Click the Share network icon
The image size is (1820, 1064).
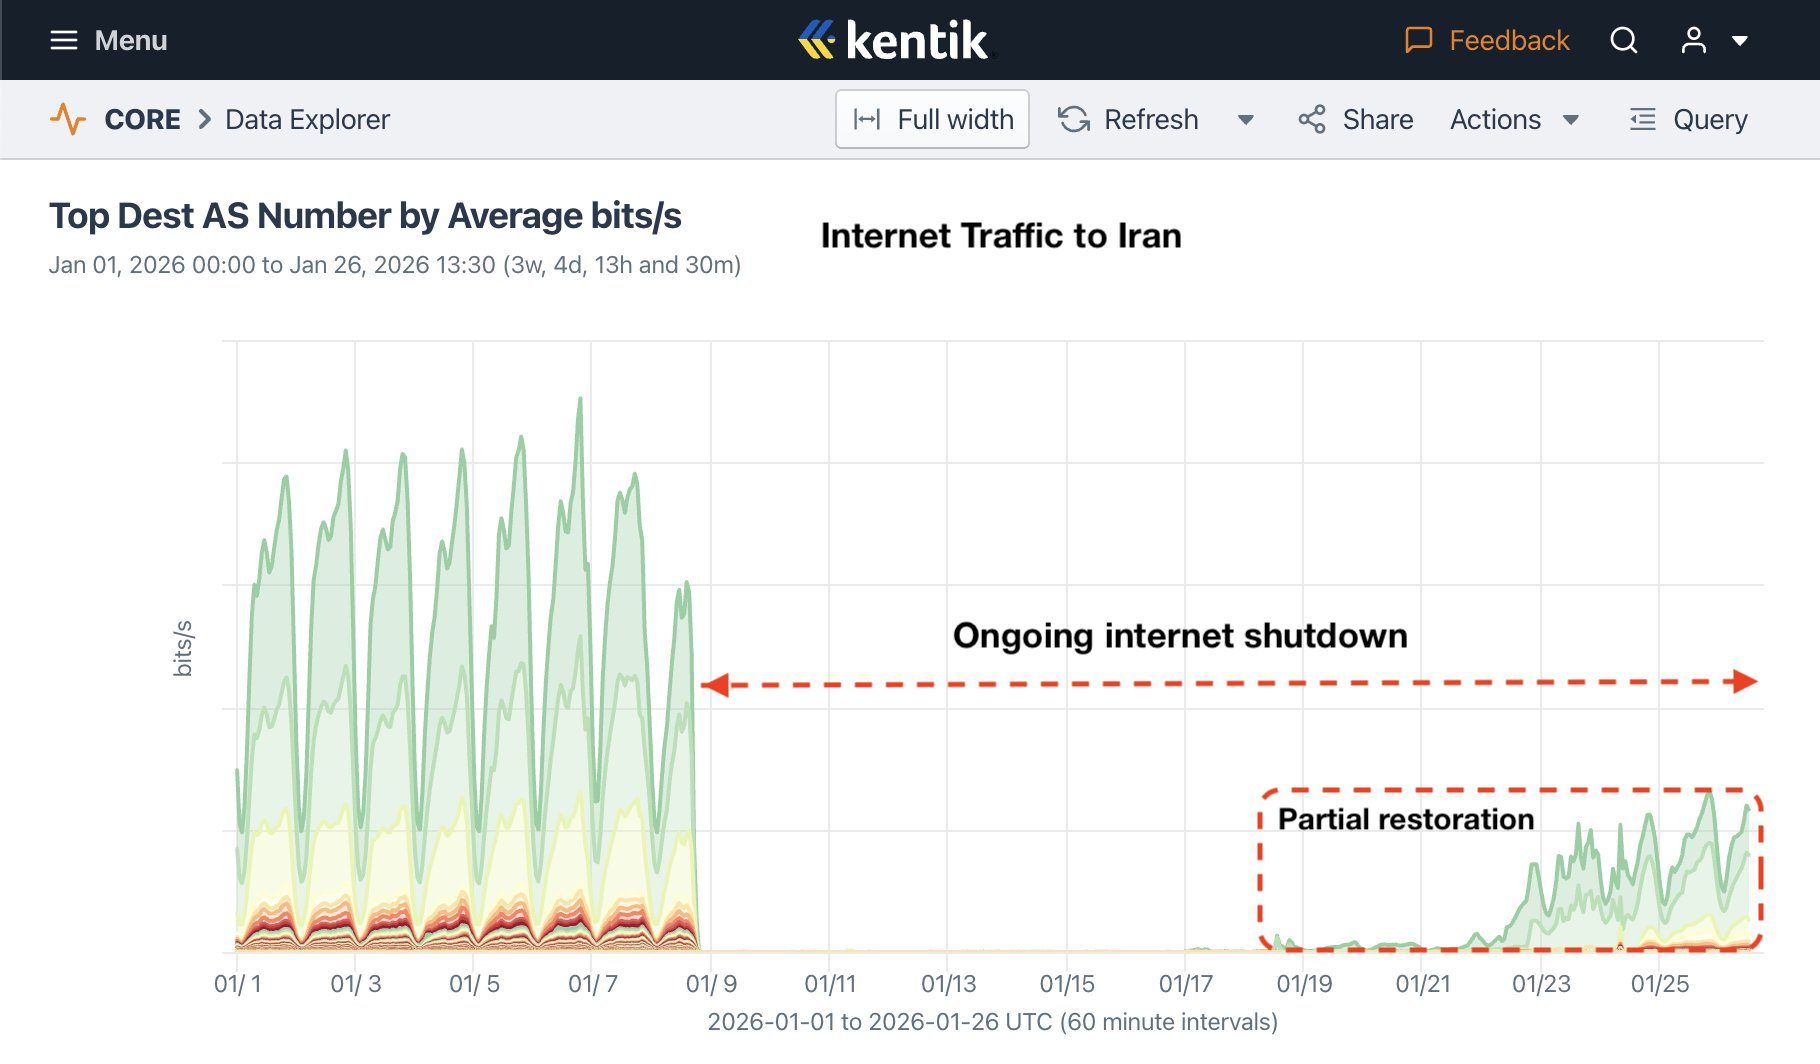[x=1311, y=119]
